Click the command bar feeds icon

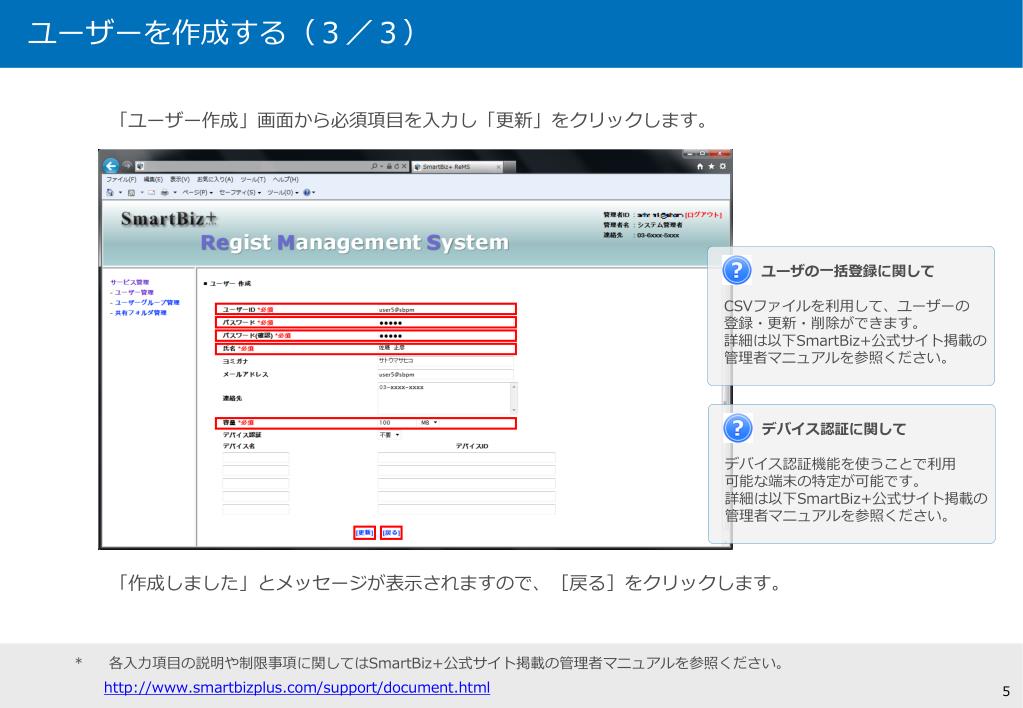tap(131, 192)
